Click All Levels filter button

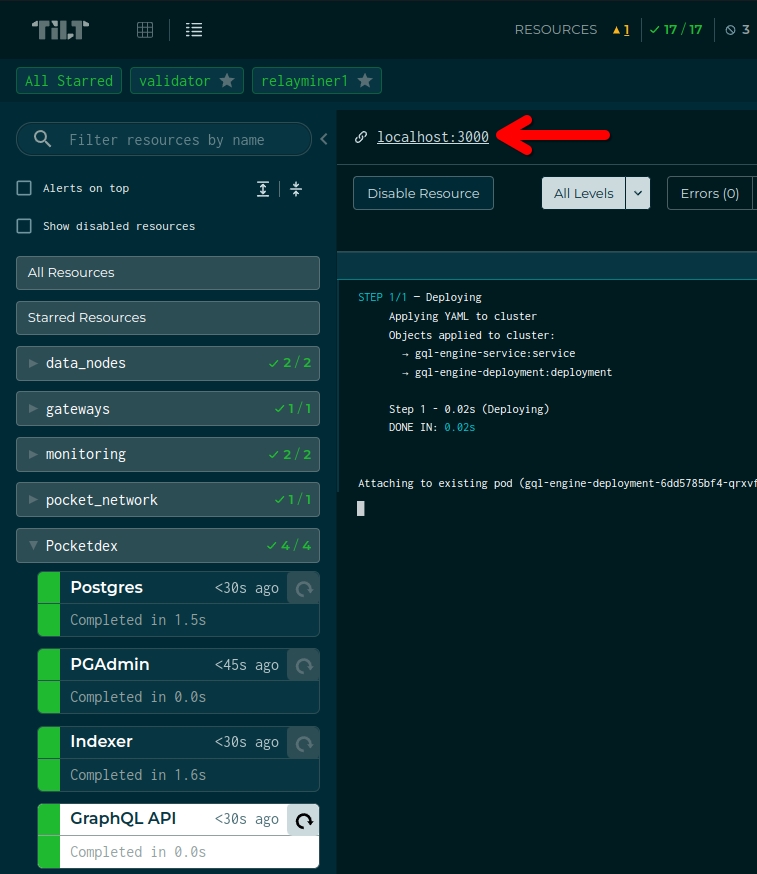[583, 193]
